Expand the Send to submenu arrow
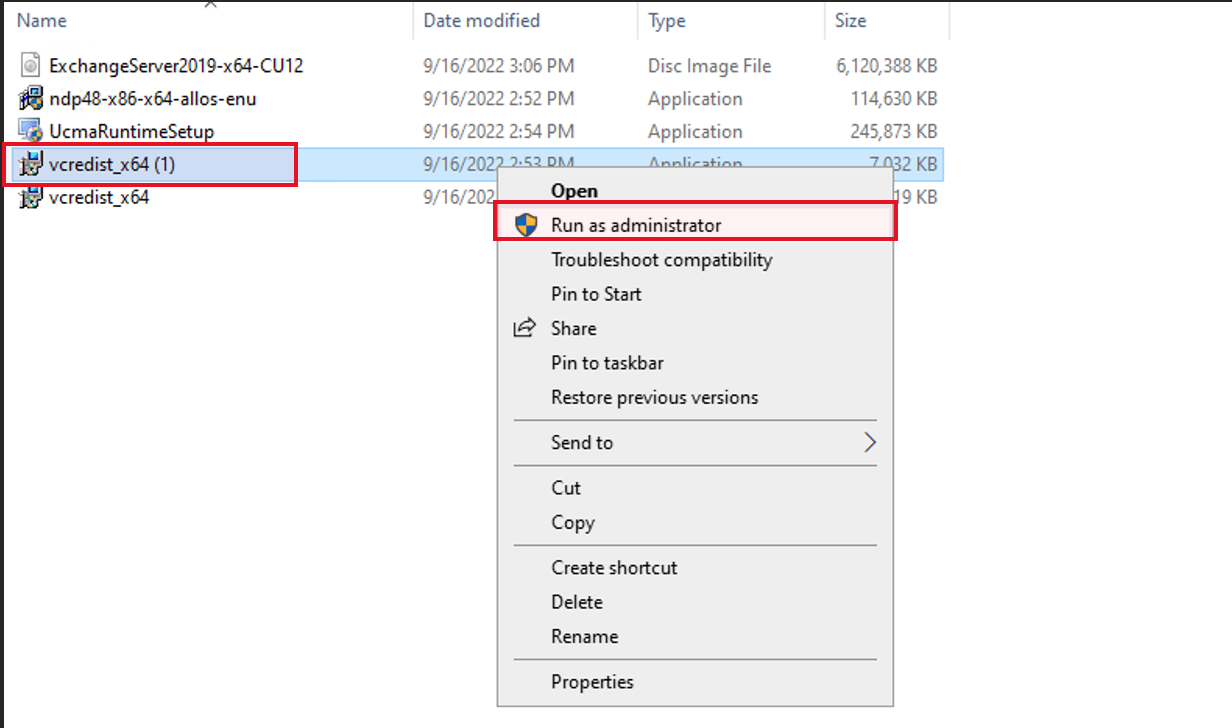1232x728 pixels. (869, 441)
